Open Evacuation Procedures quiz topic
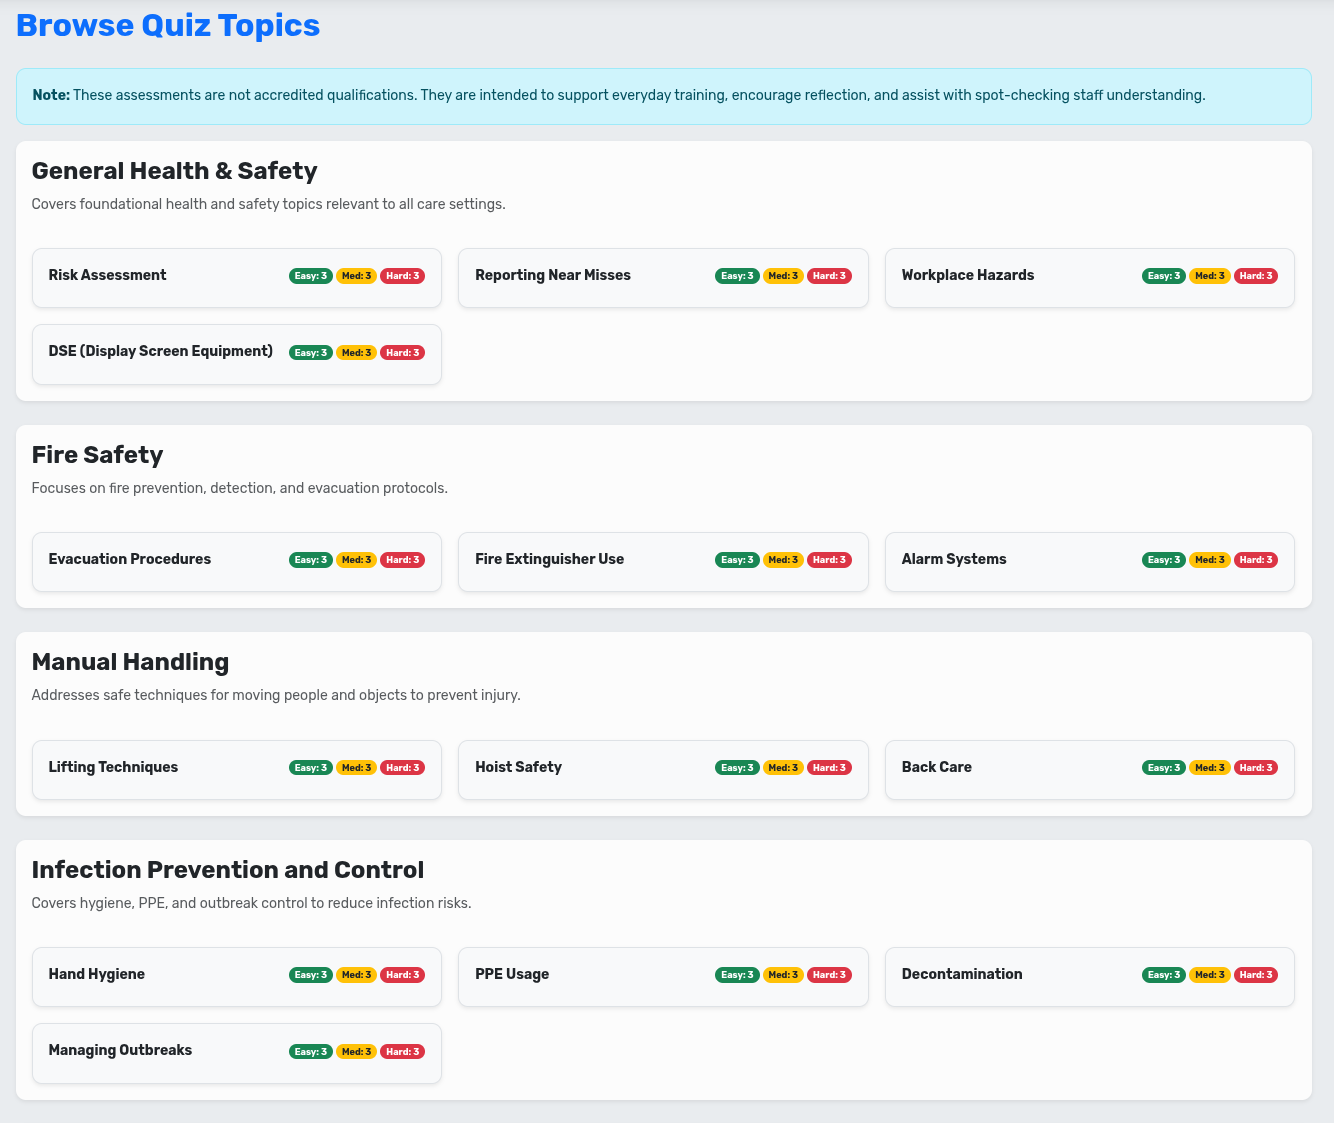The height and width of the screenshot is (1123, 1334). [x=130, y=560]
